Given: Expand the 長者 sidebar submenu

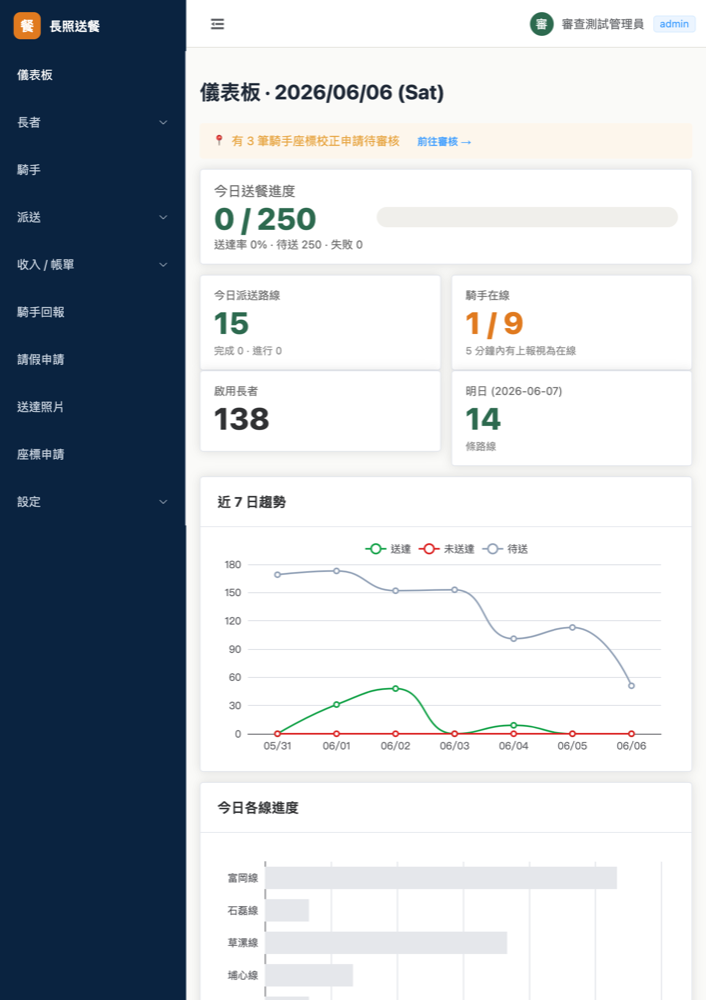Looking at the screenshot, I should [163, 122].
